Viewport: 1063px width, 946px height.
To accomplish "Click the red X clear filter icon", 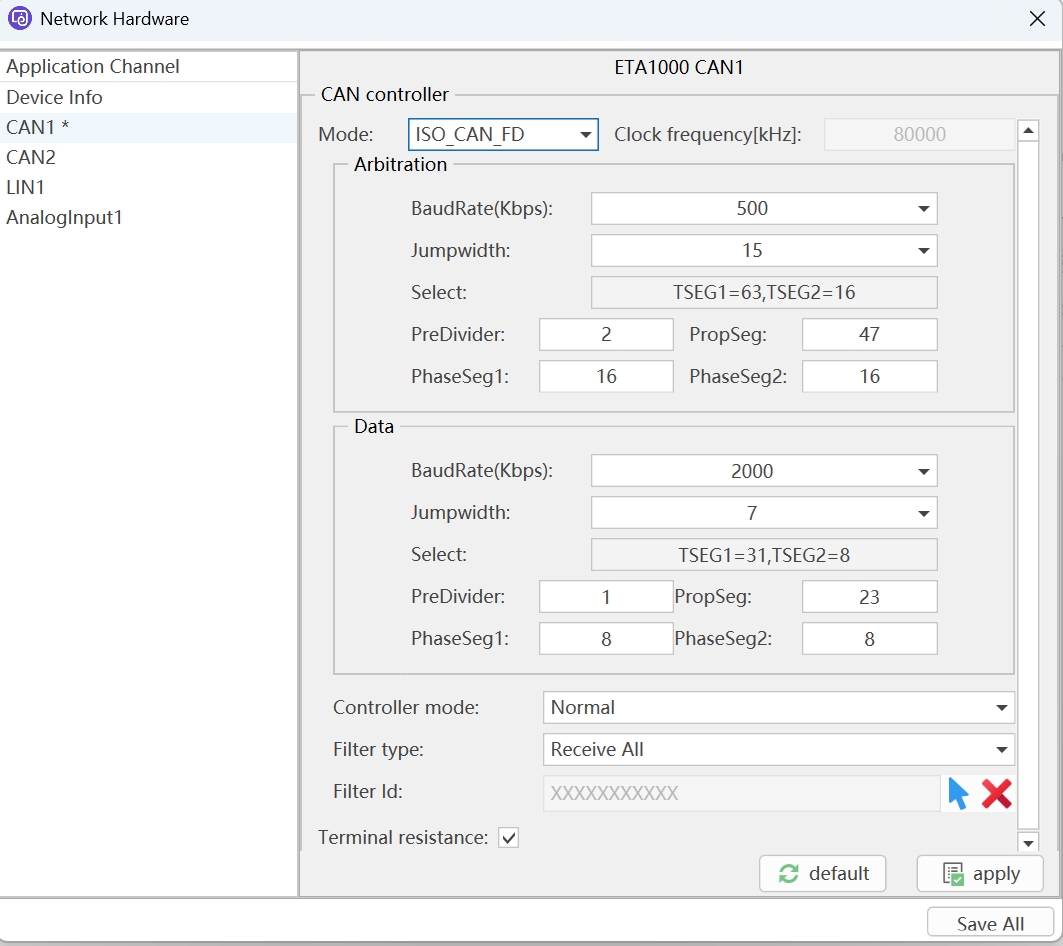I will 996,794.
